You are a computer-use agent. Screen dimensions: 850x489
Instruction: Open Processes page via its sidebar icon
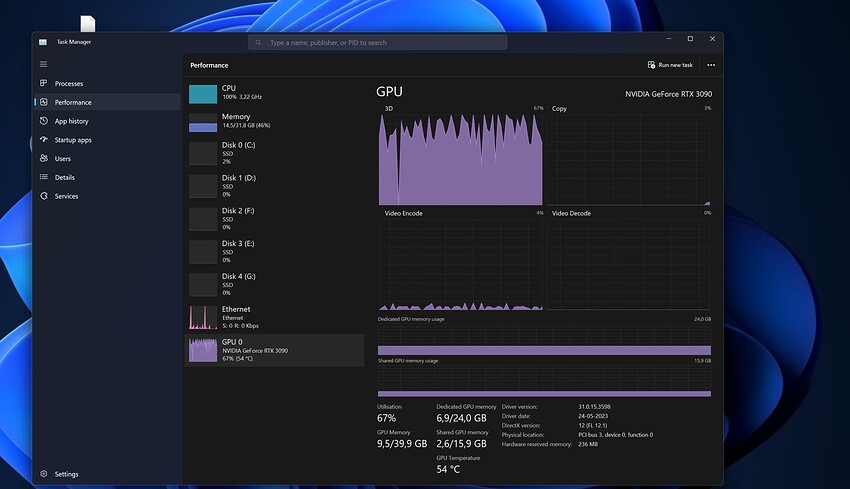click(x=43, y=83)
